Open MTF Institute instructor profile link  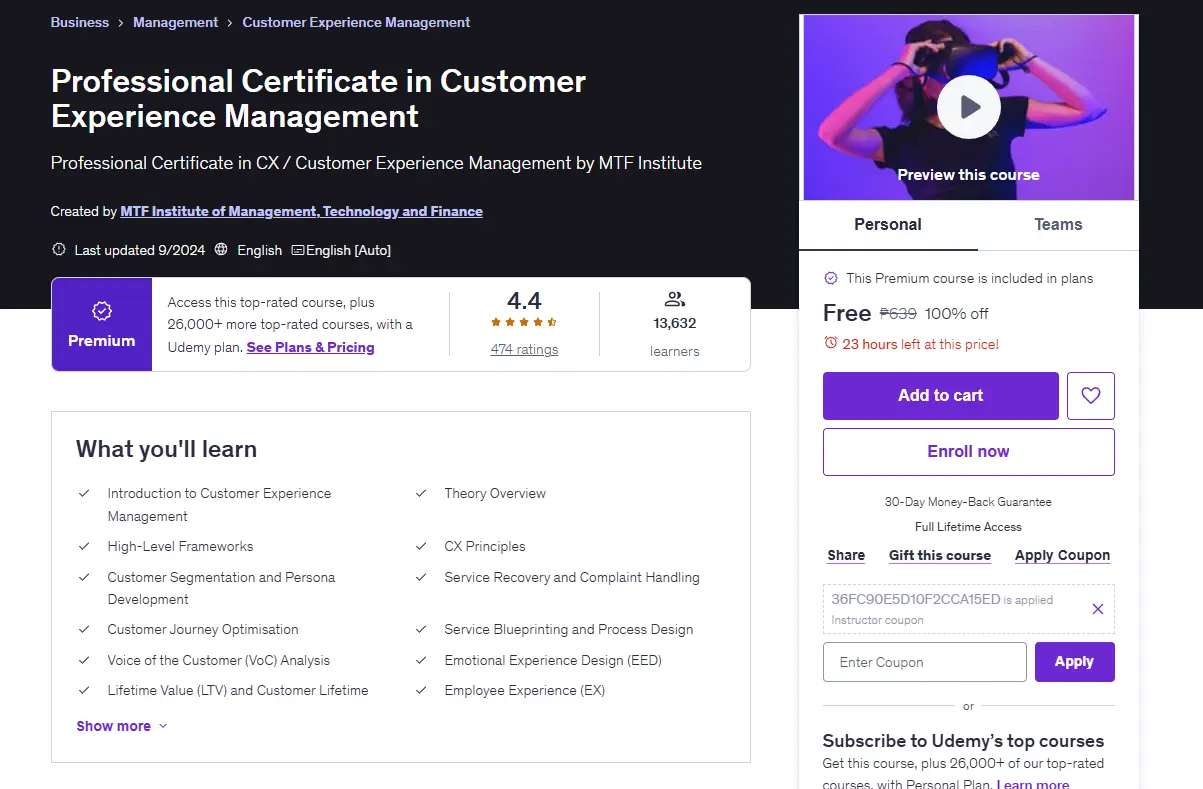tap(301, 211)
